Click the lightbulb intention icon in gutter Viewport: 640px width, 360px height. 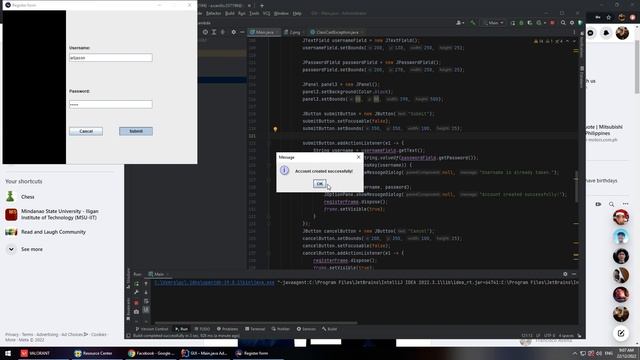(x=275, y=129)
